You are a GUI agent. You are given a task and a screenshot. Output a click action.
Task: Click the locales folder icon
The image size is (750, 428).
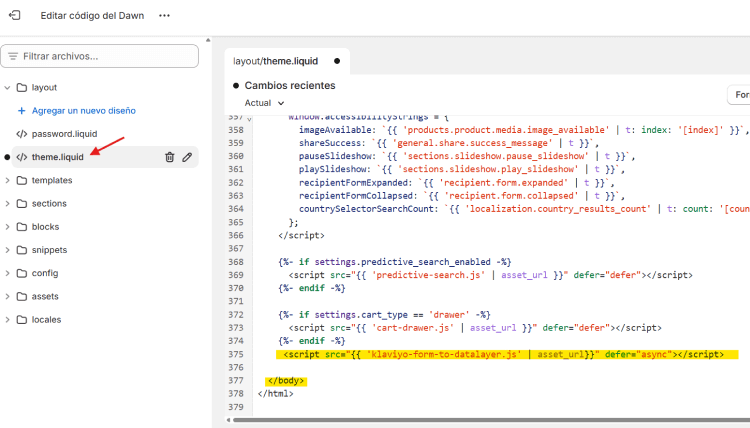[22, 319]
